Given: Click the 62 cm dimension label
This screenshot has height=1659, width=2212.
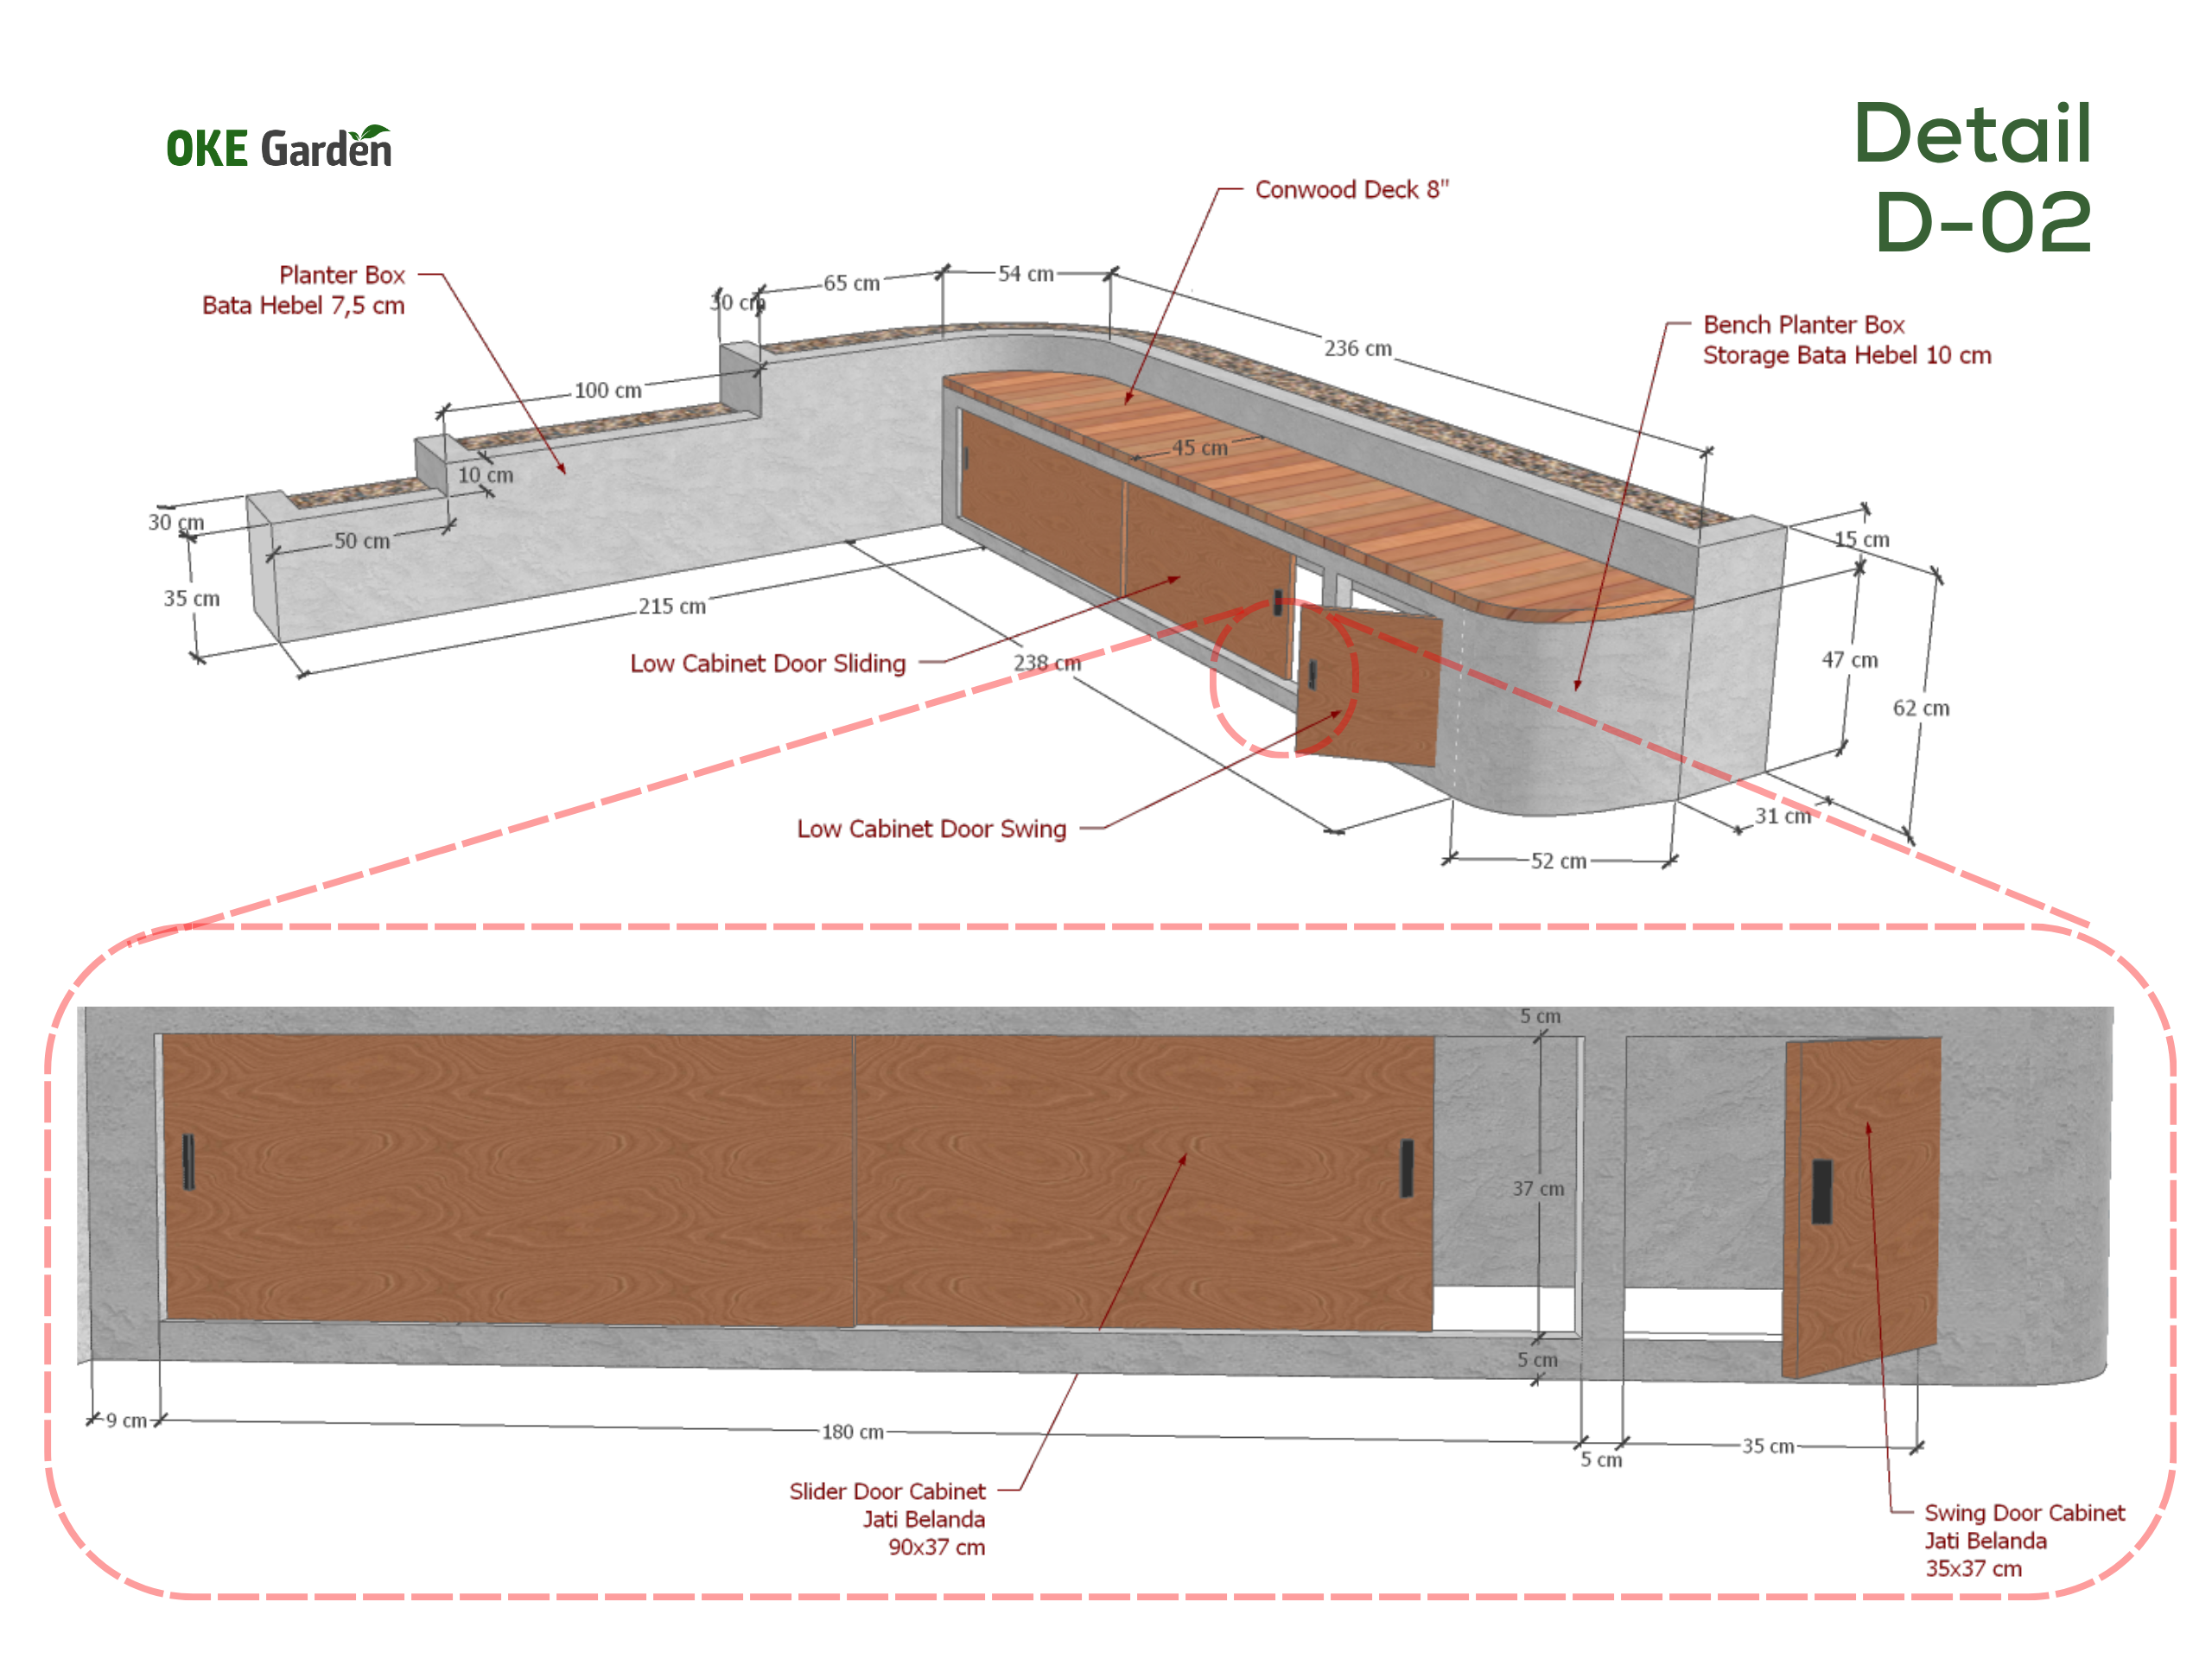Looking at the screenshot, I should pos(1920,708).
